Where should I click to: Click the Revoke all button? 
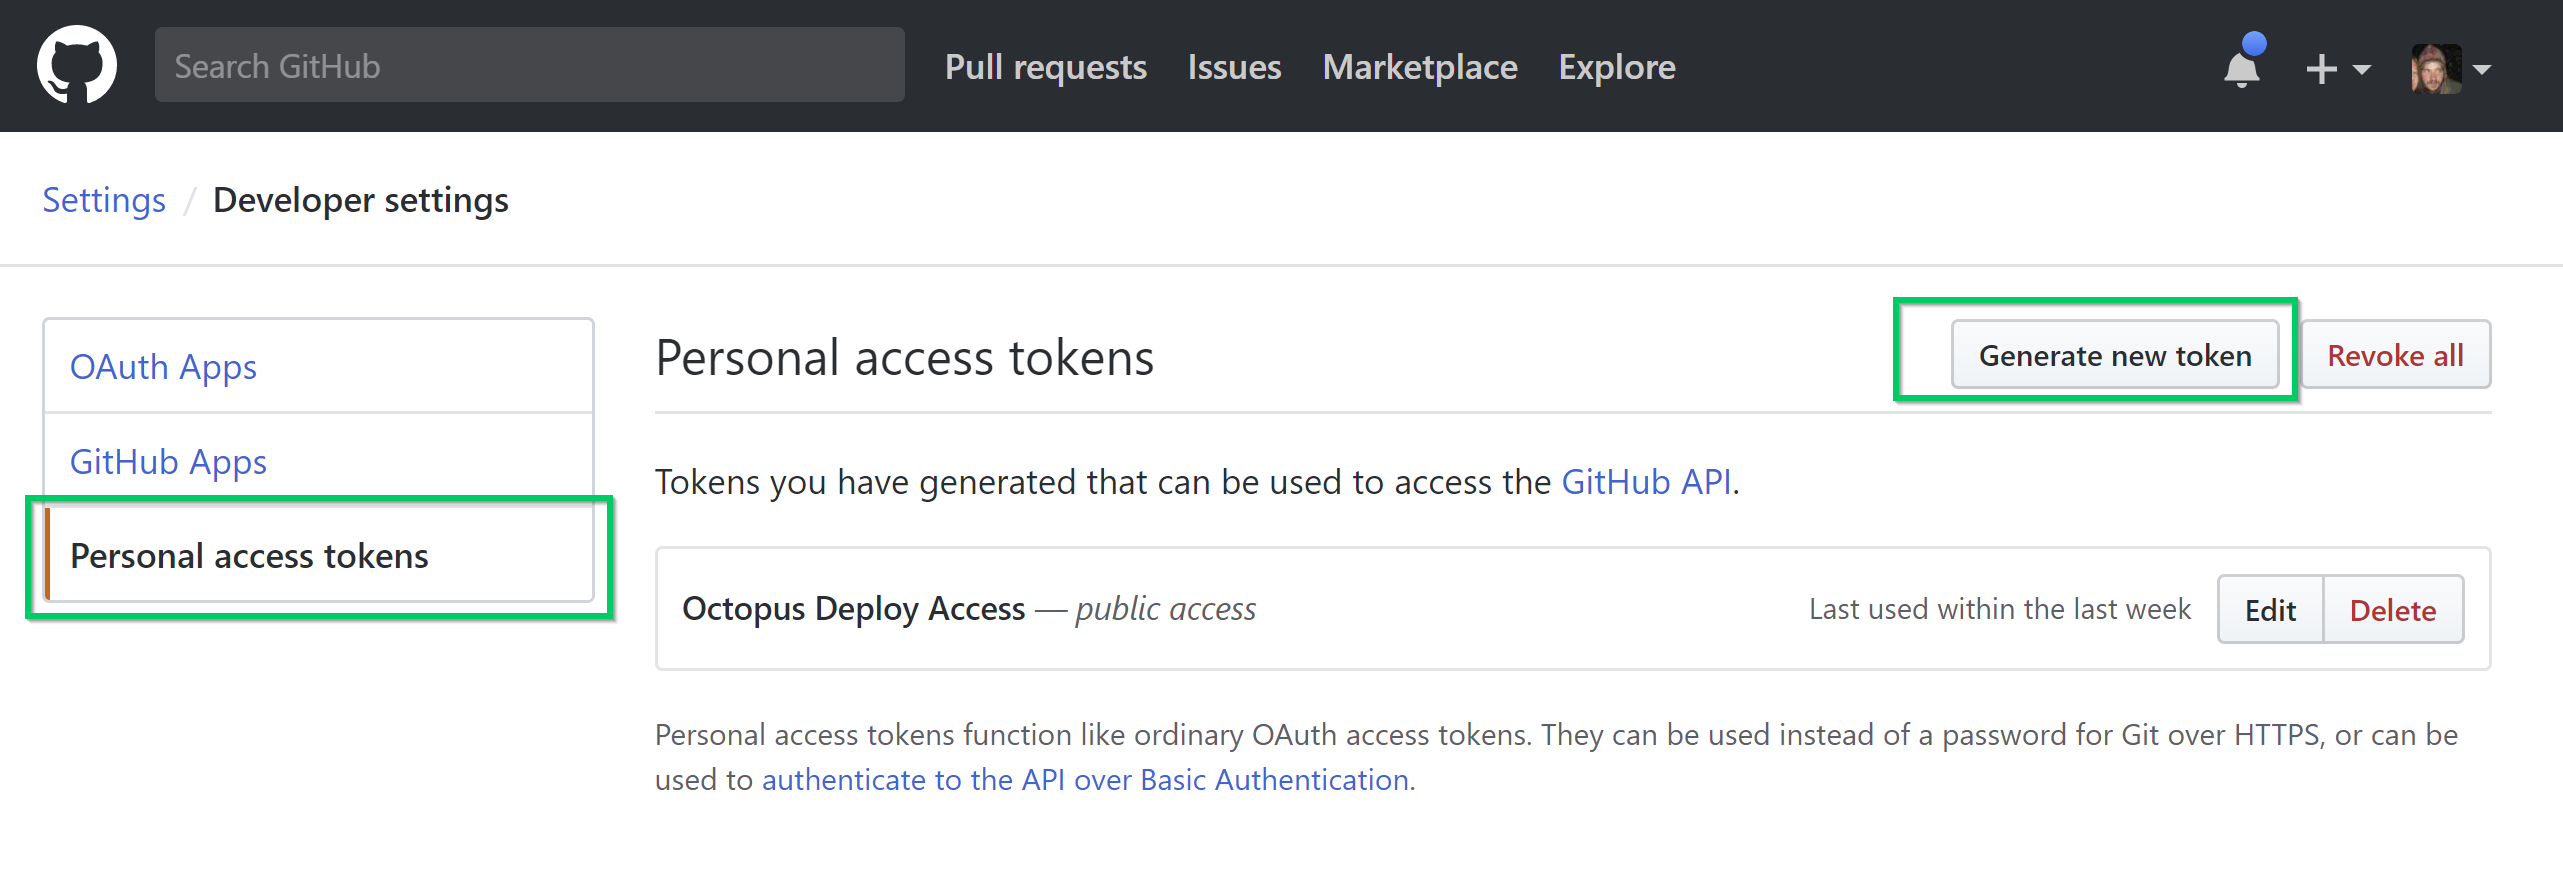(2395, 355)
